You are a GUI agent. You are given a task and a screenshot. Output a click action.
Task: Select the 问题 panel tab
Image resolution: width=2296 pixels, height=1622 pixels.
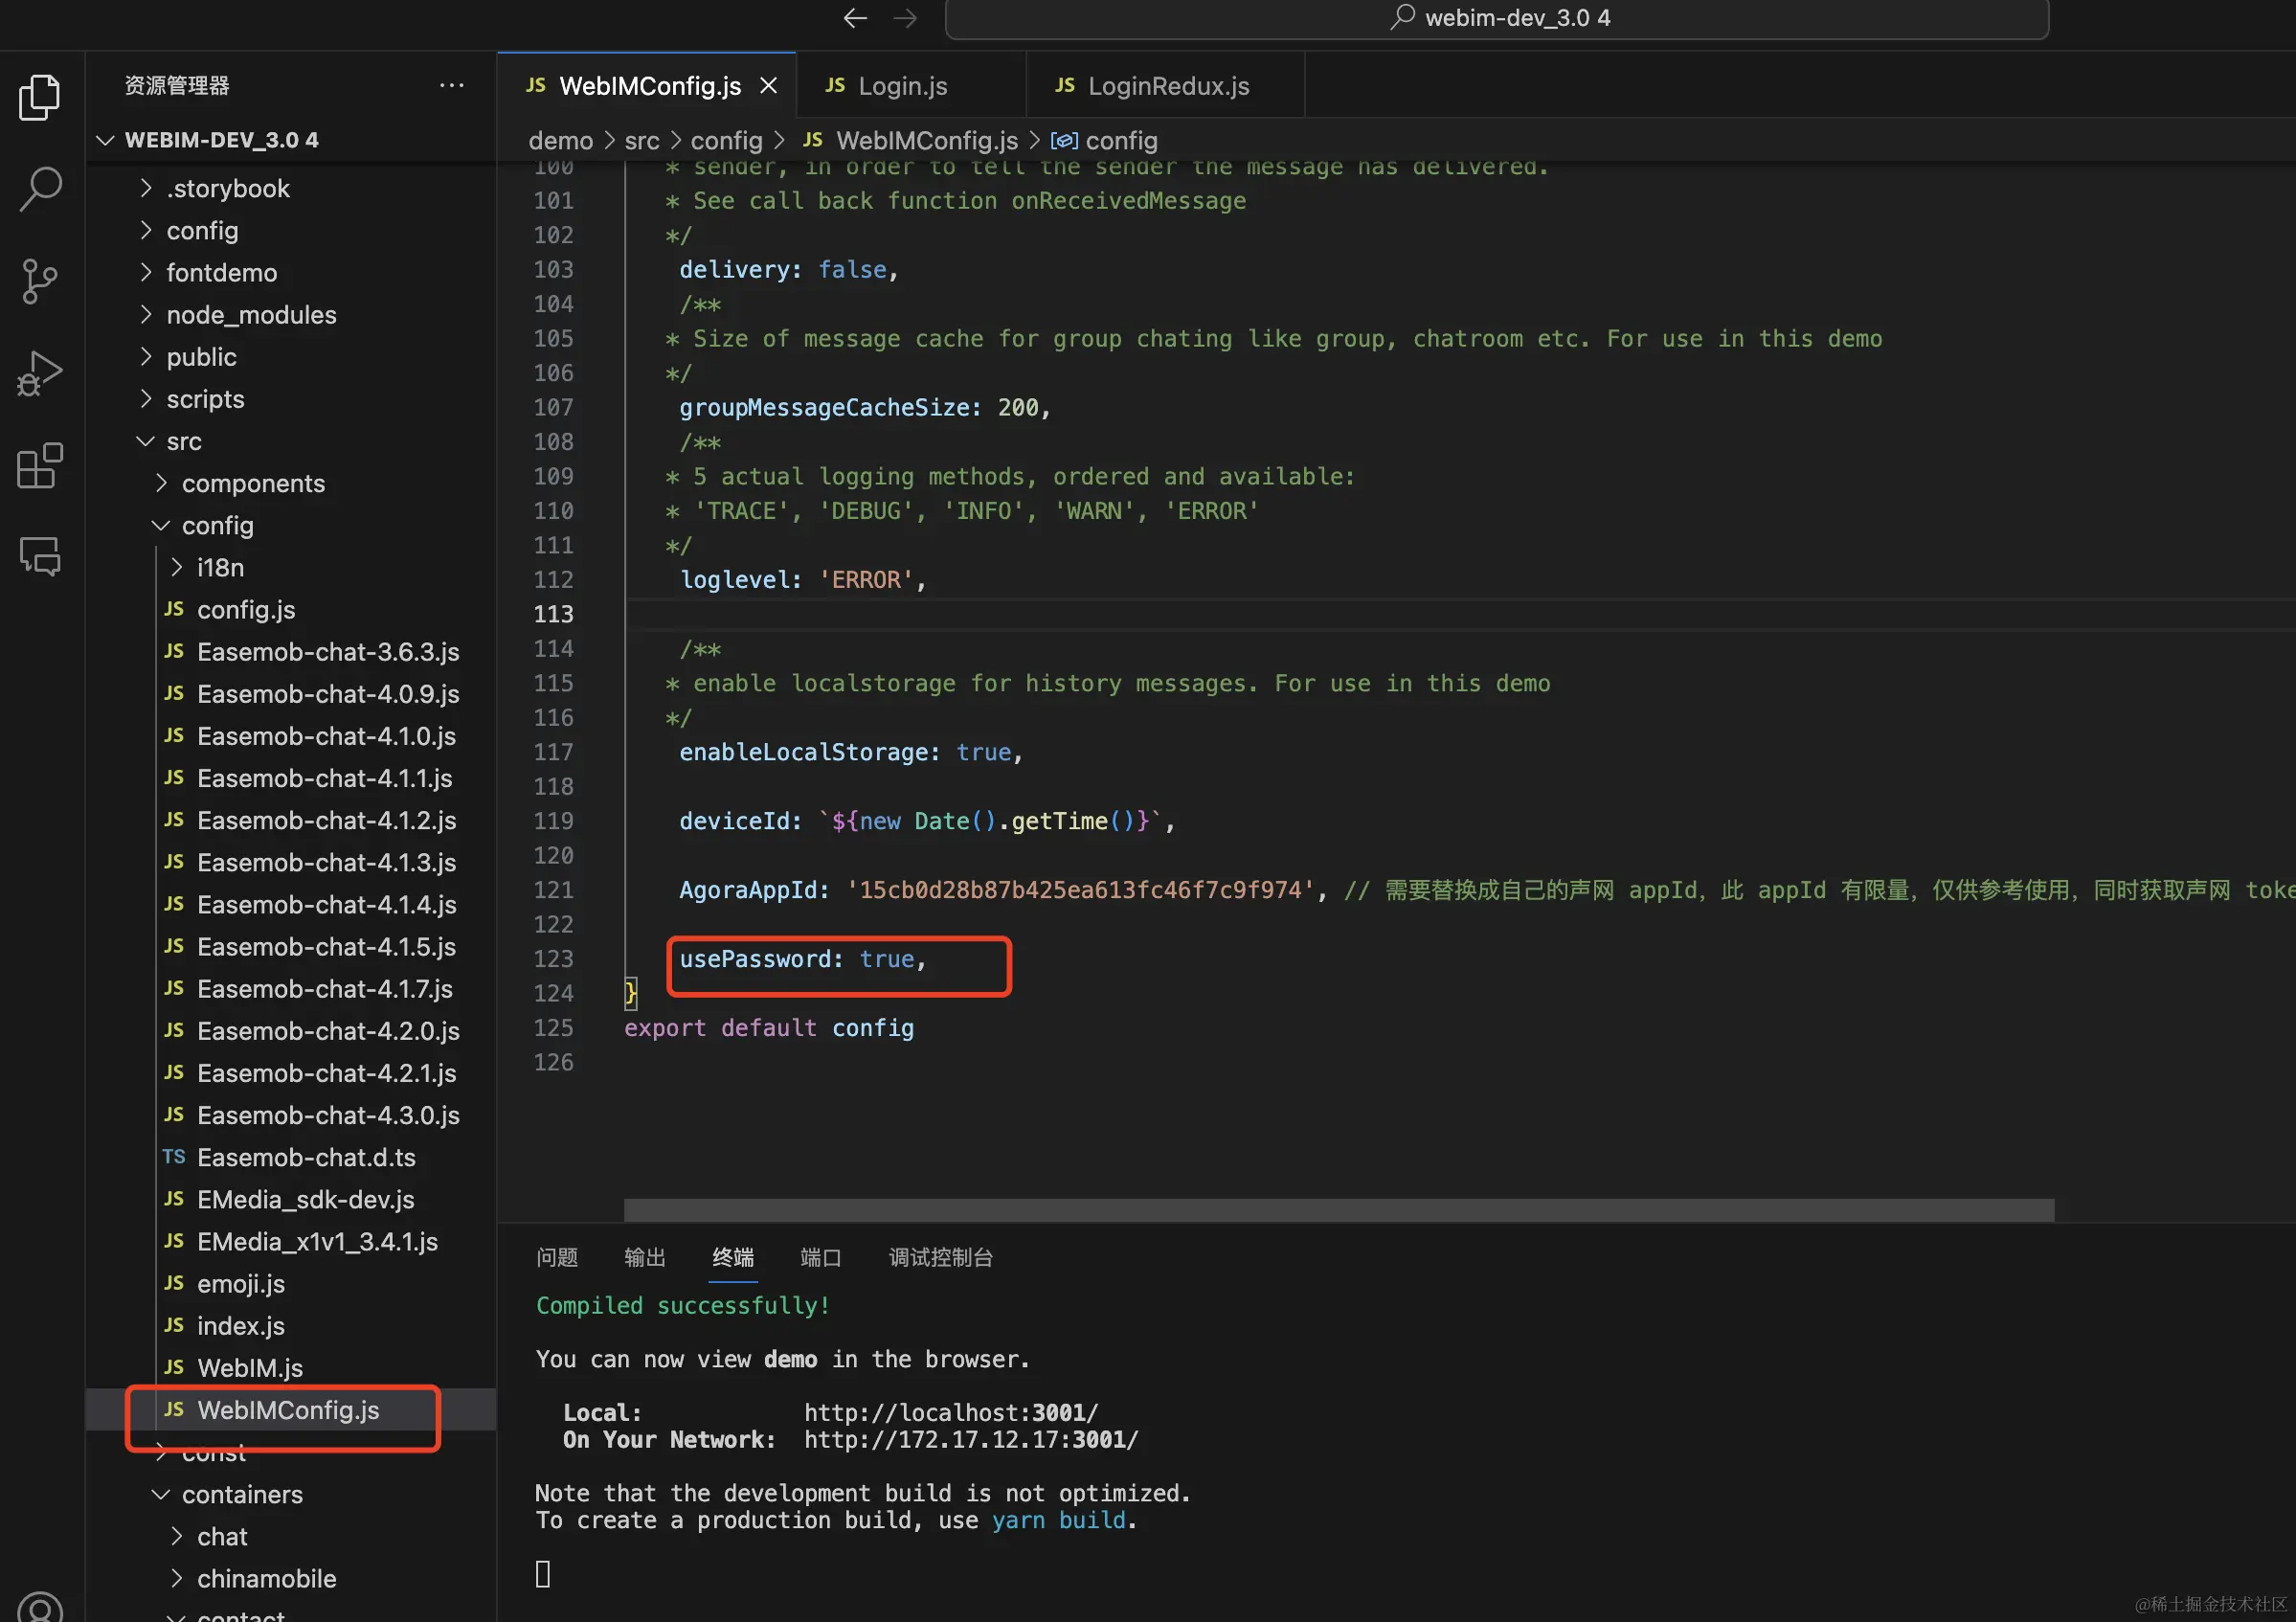tap(557, 1257)
